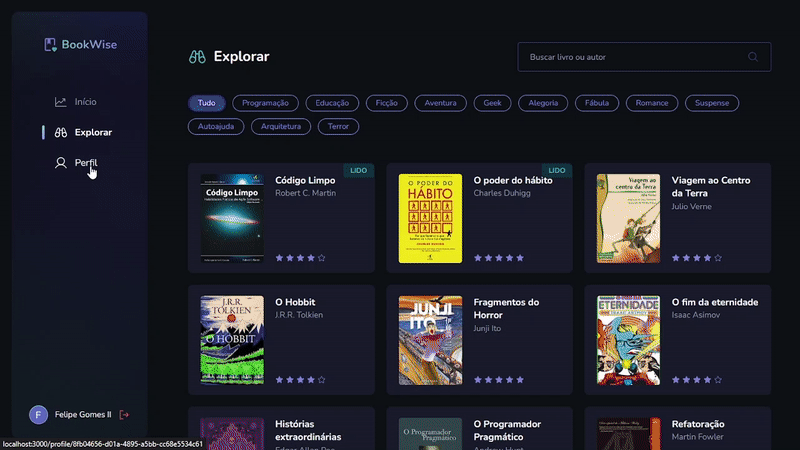Click the Fragmentos do Horror title

(x=506, y=309)
